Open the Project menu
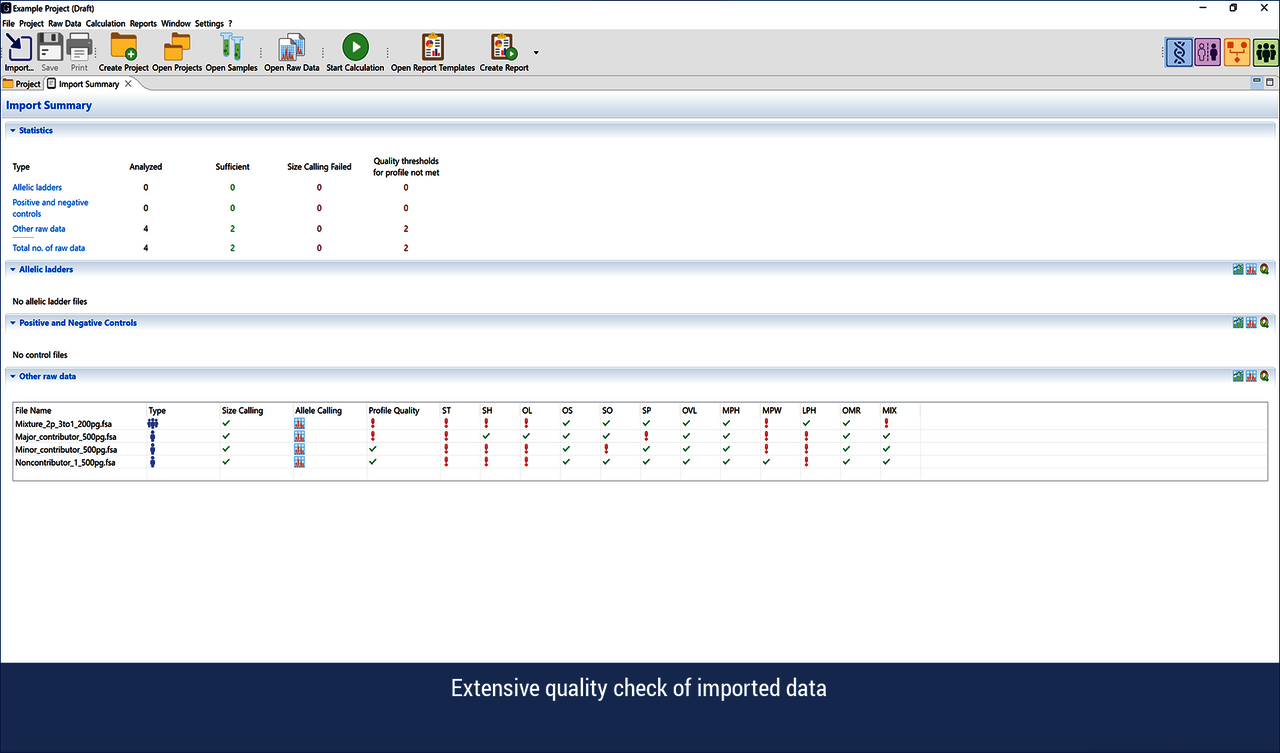 (x=31, y=23)
